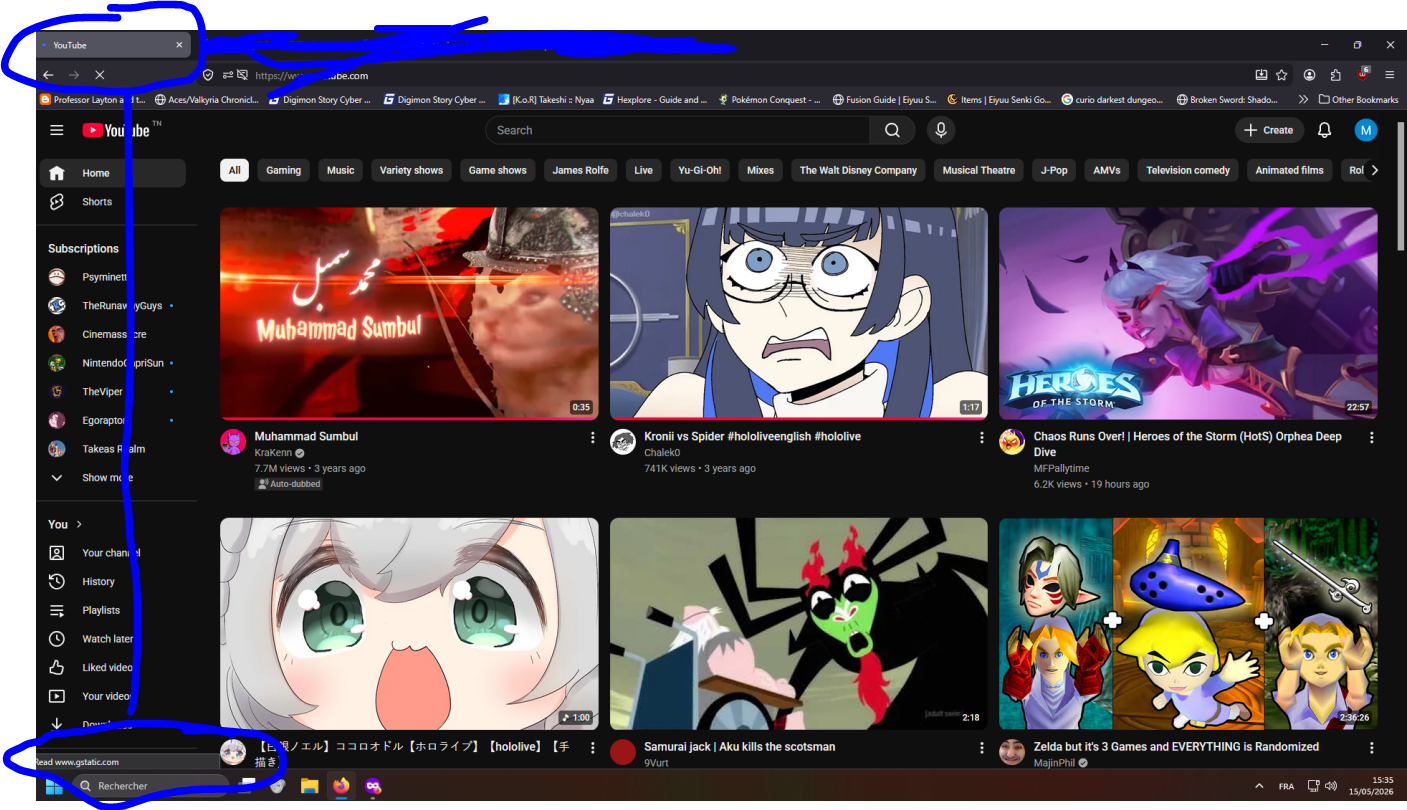Open the YouTube hamburger guide menu

[x=57, y=130]
